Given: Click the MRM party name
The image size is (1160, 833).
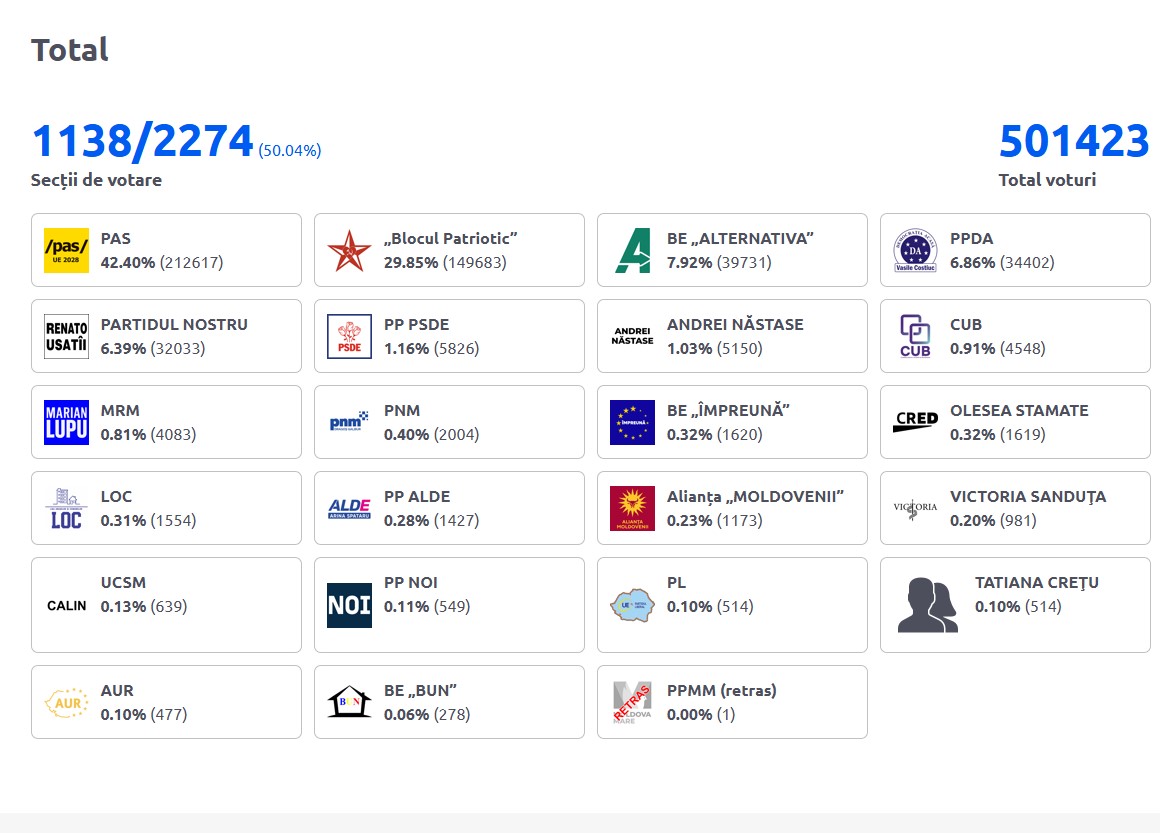Looking at the screenshot, I should click(120, 411).
